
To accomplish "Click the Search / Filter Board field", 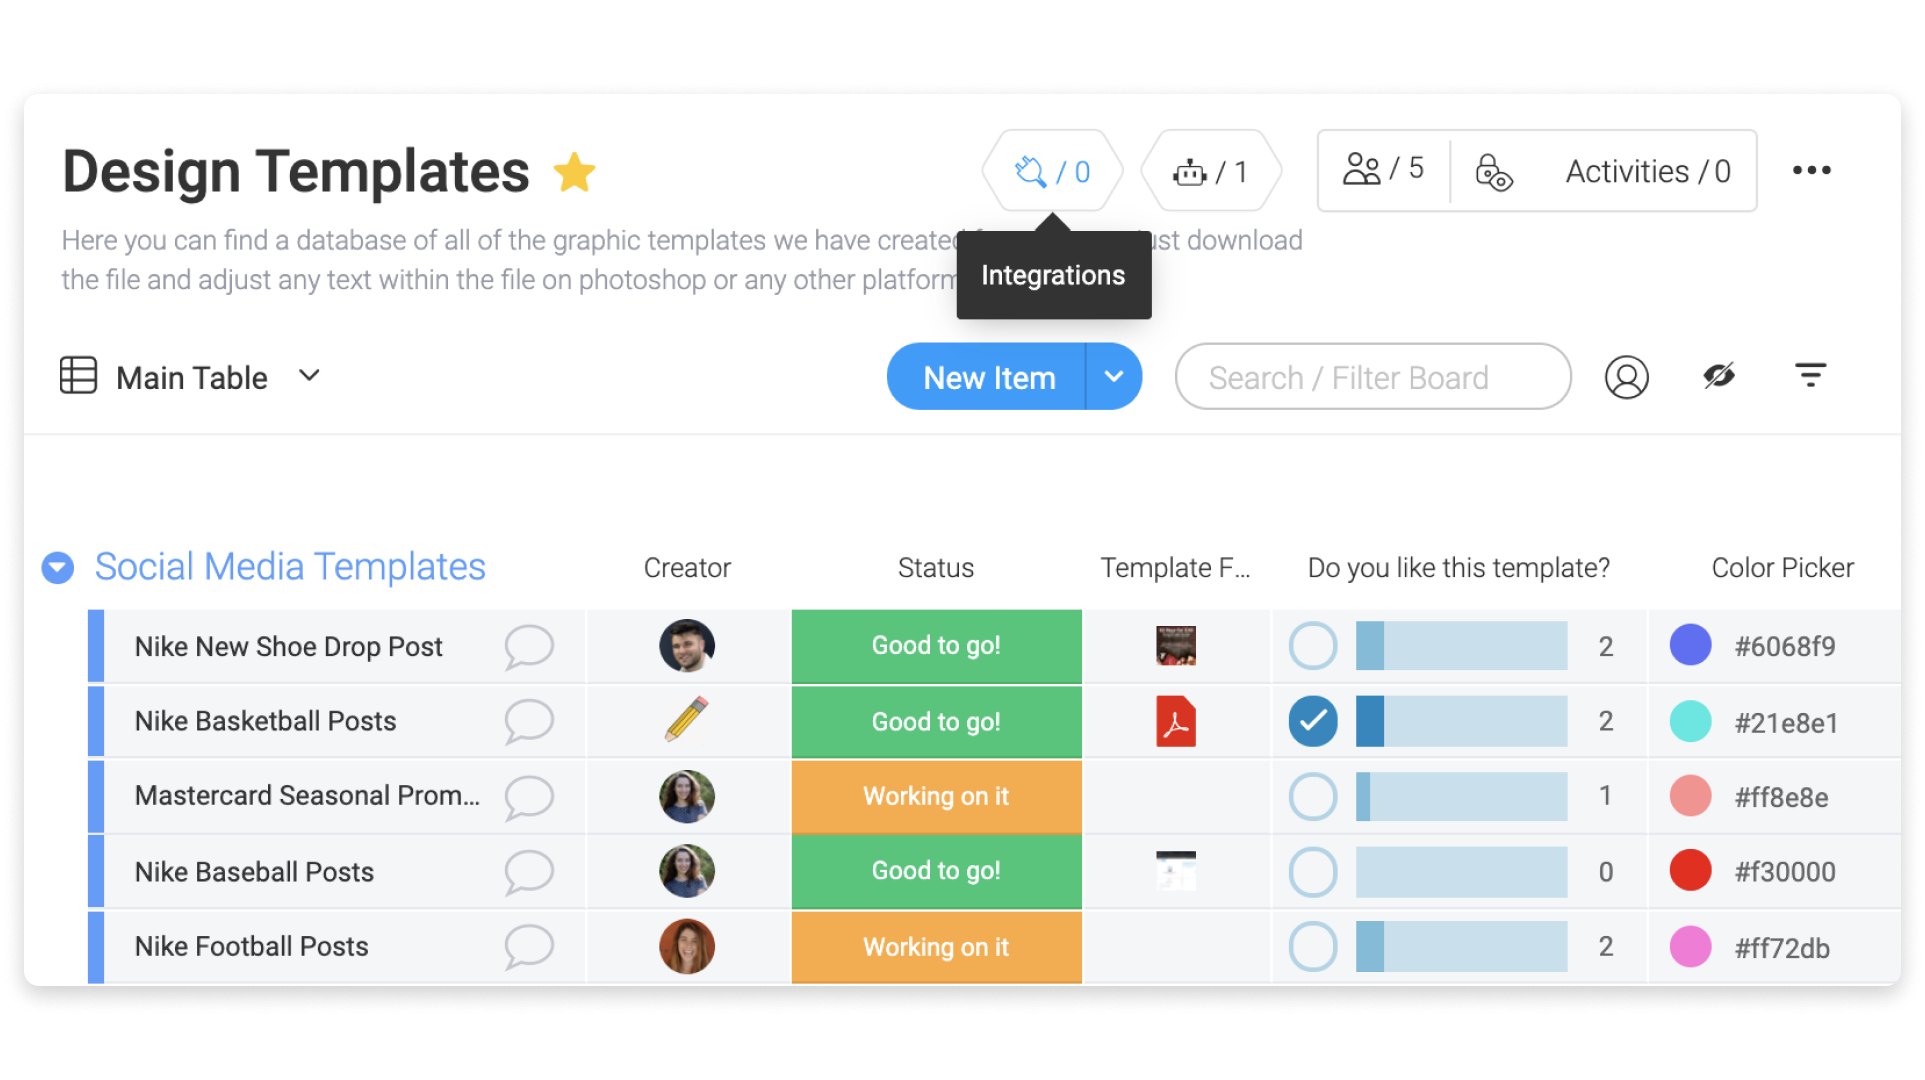I will click(1367, 377).
